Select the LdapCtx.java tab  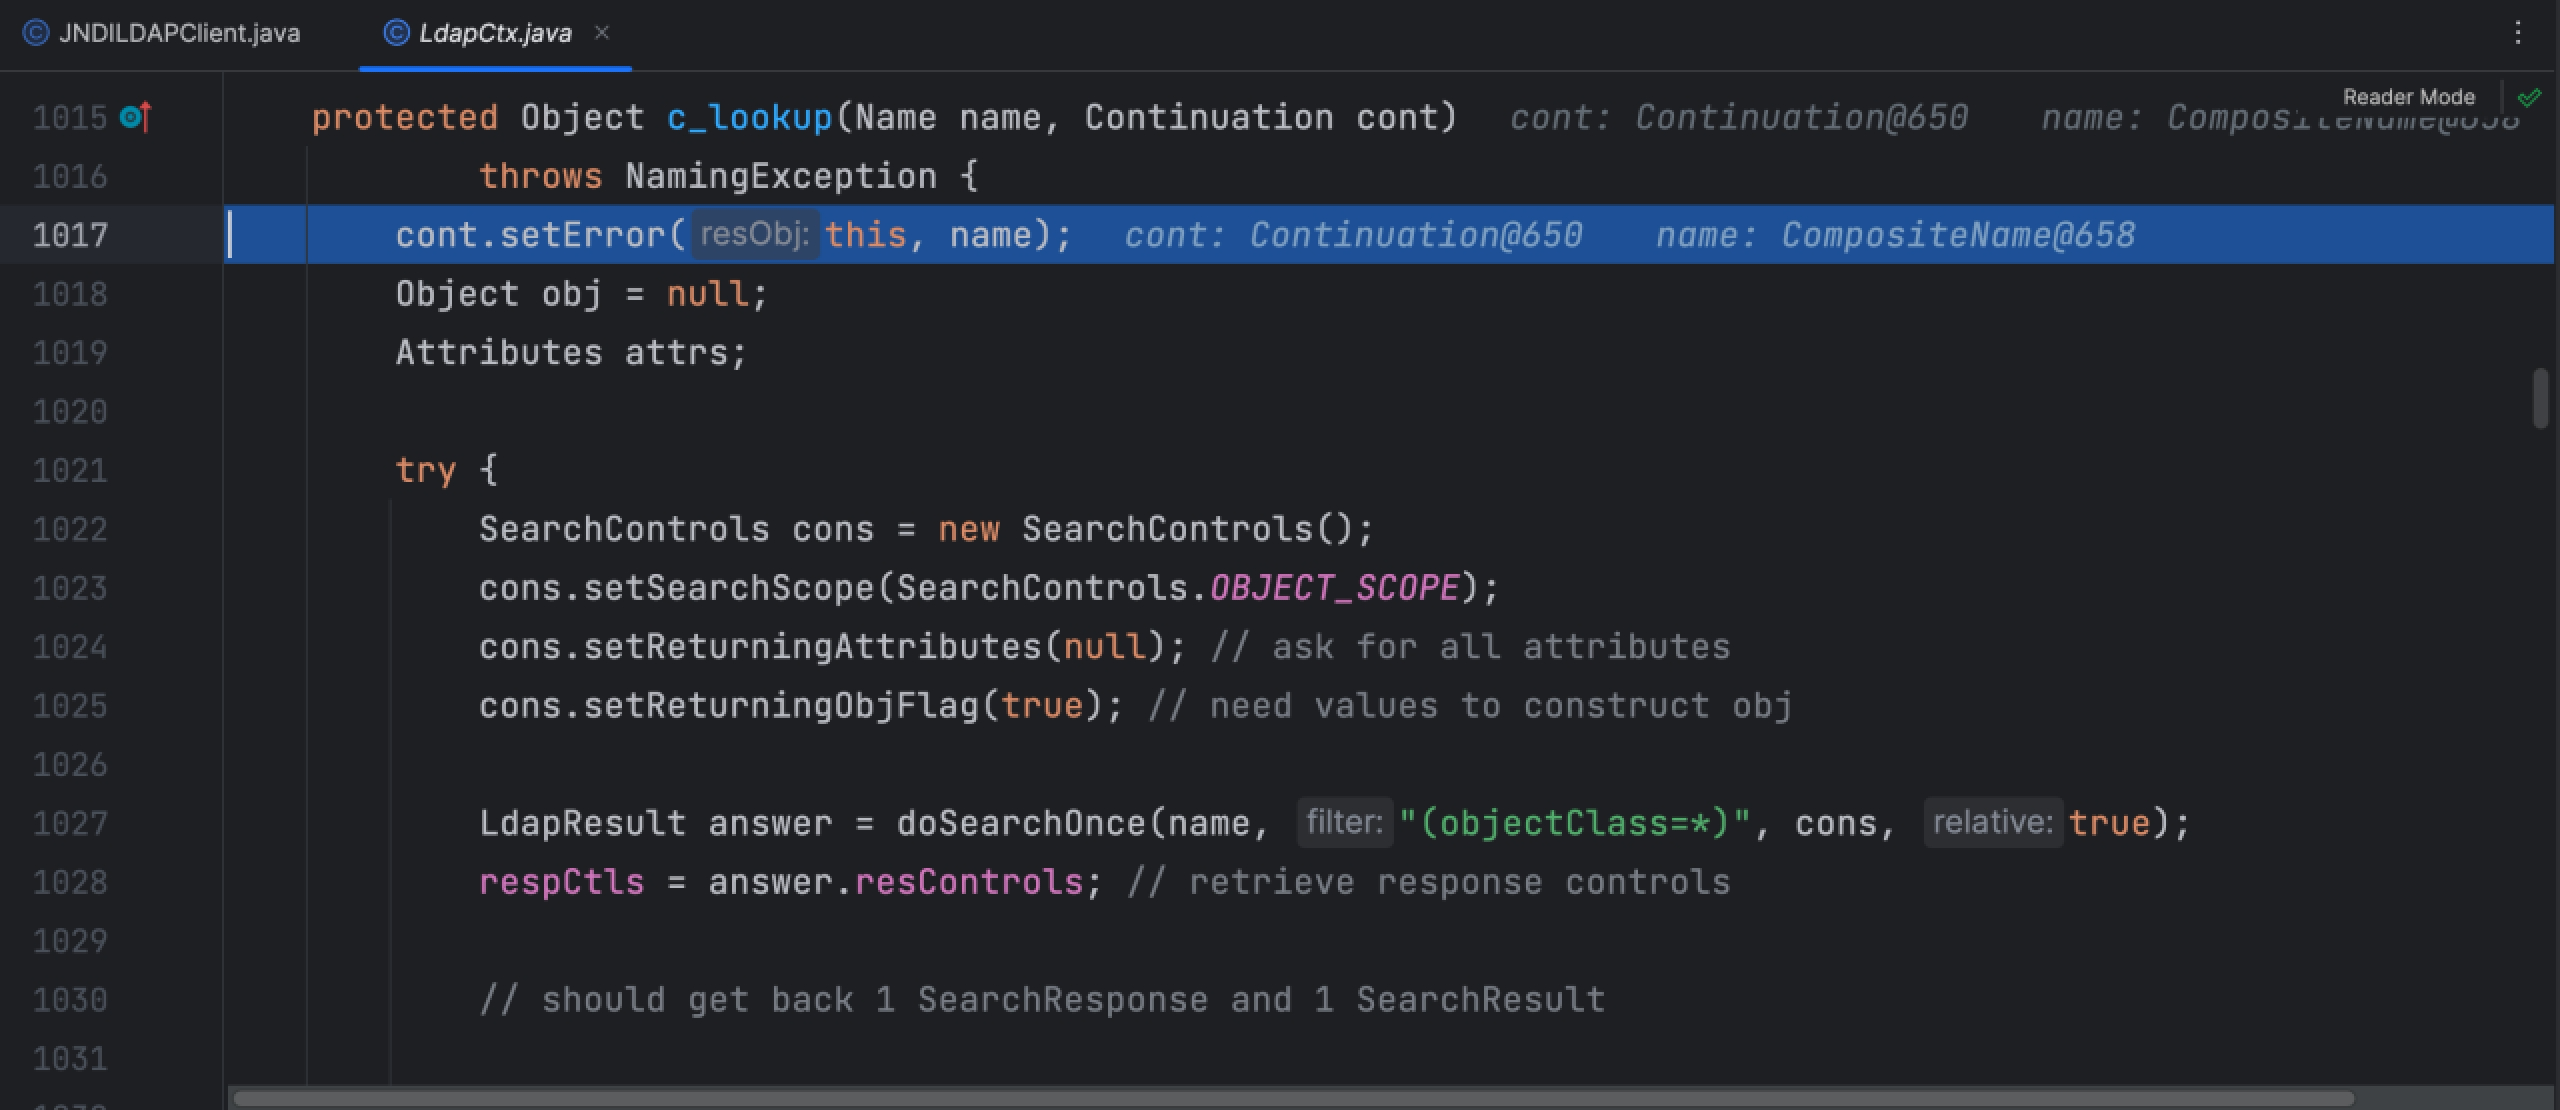pyautogui.click(x=495, y=33)
